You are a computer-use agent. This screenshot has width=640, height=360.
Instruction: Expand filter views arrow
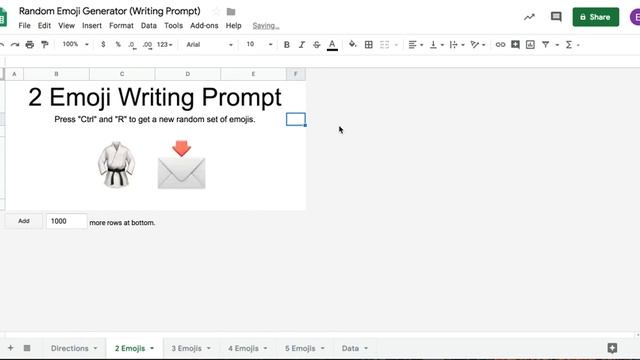[x=557, y=45]
